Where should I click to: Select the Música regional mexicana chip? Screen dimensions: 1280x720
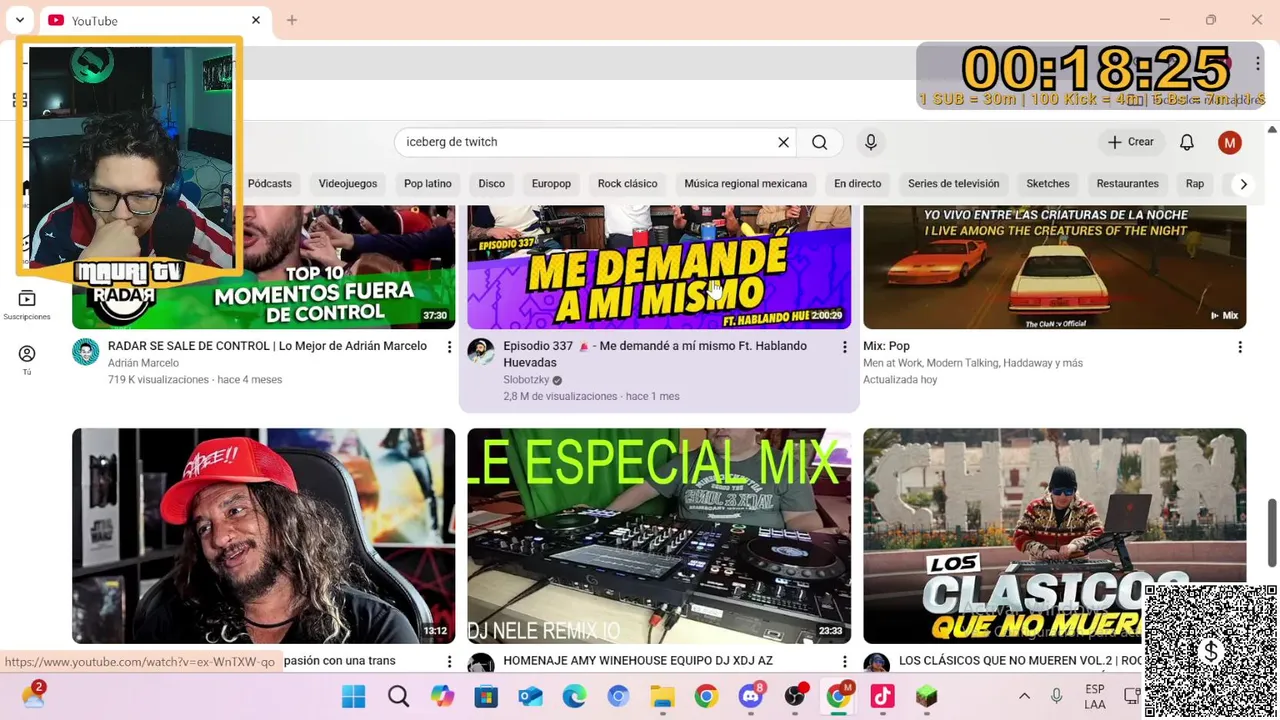coord(746,184)
